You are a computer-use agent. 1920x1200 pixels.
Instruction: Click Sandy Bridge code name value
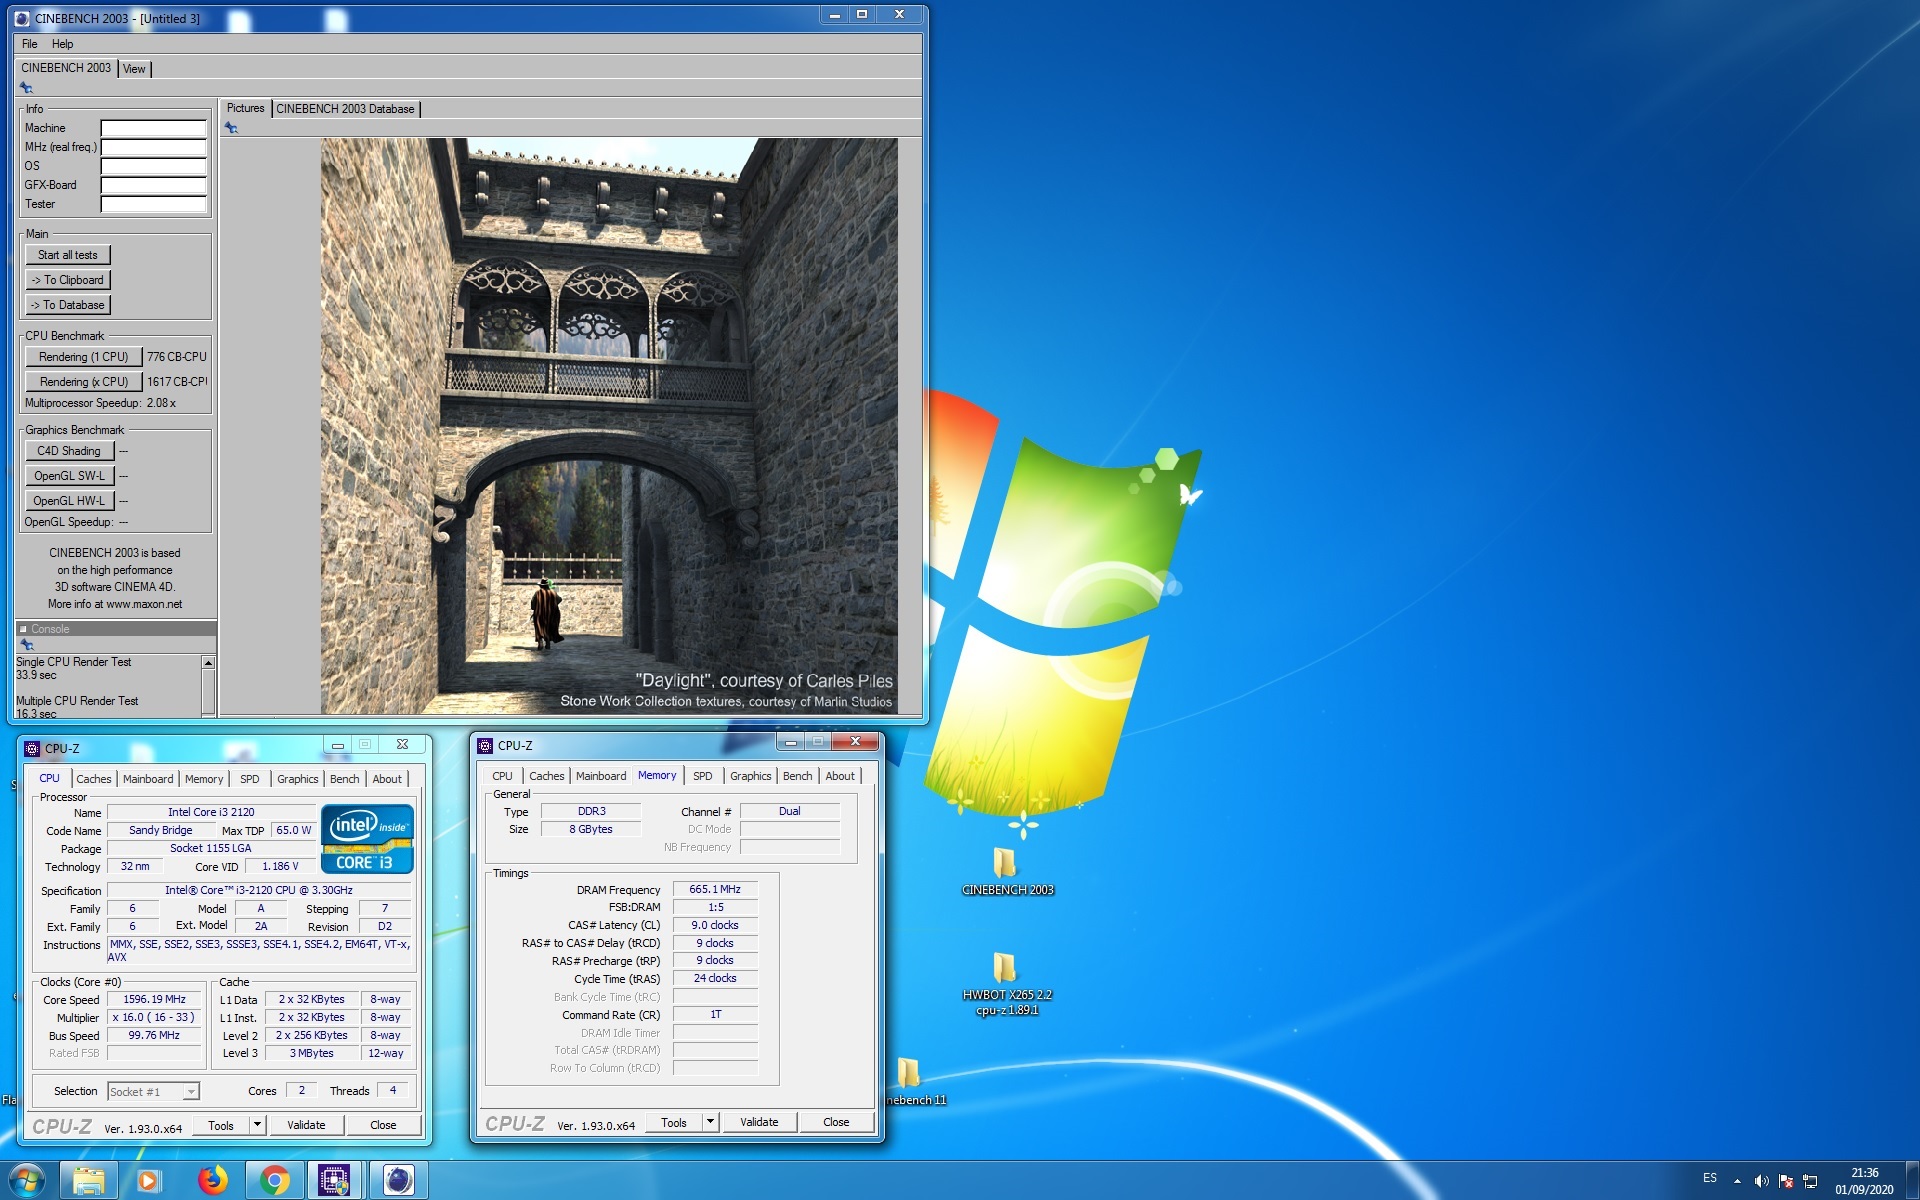(161, 830)
